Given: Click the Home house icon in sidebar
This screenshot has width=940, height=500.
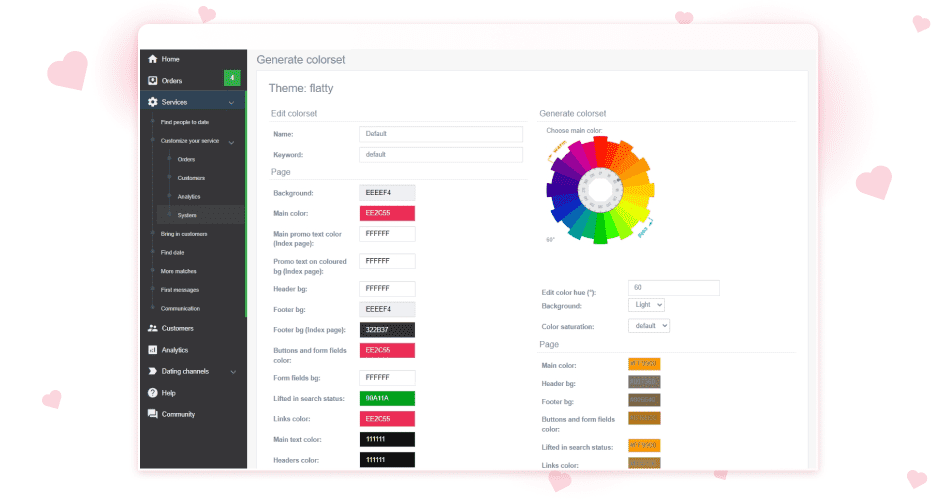Looking at the screenshot, I should click(152, 59).
